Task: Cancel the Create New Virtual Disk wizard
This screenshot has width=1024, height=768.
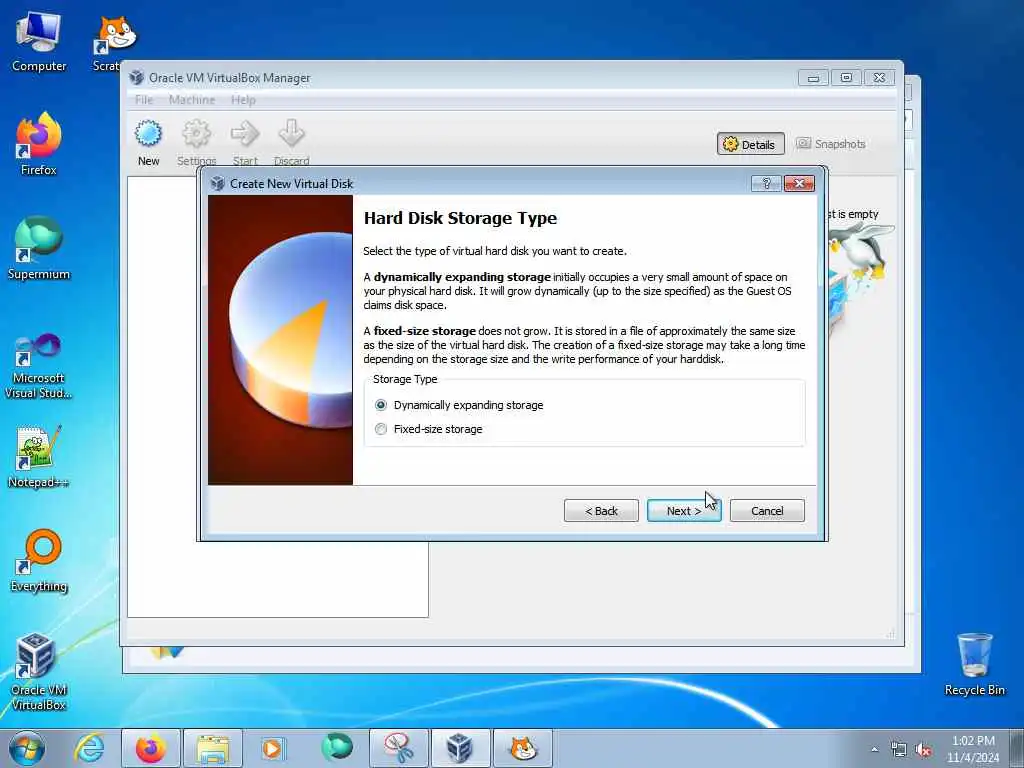Action: tap(767, 511)
